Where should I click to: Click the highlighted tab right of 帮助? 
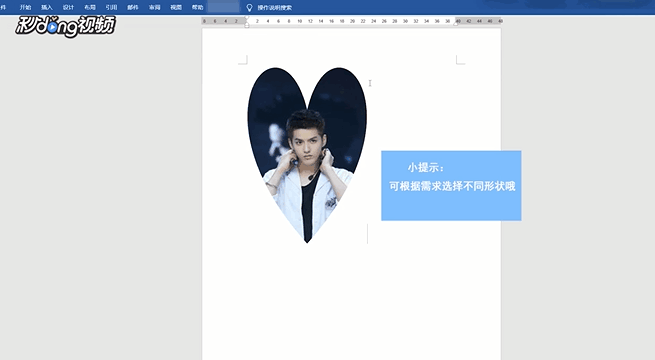(223, 7)
